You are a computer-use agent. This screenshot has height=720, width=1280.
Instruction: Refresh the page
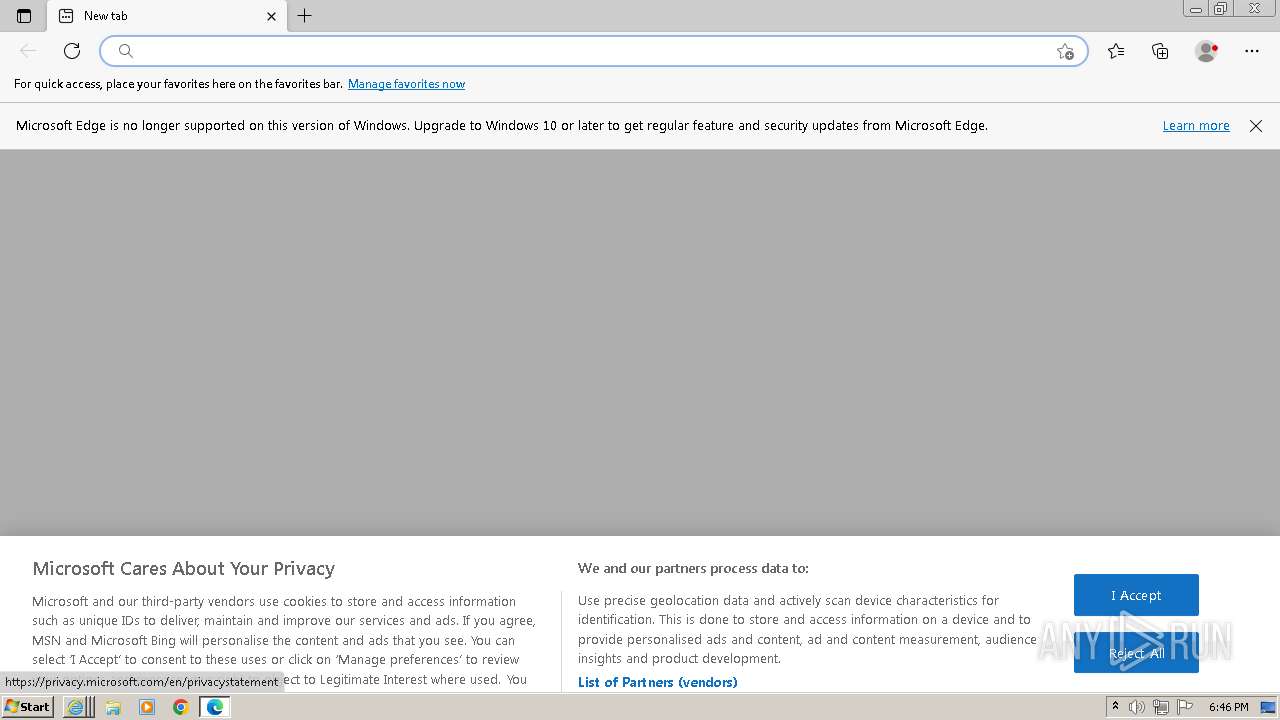coord(72,51)
